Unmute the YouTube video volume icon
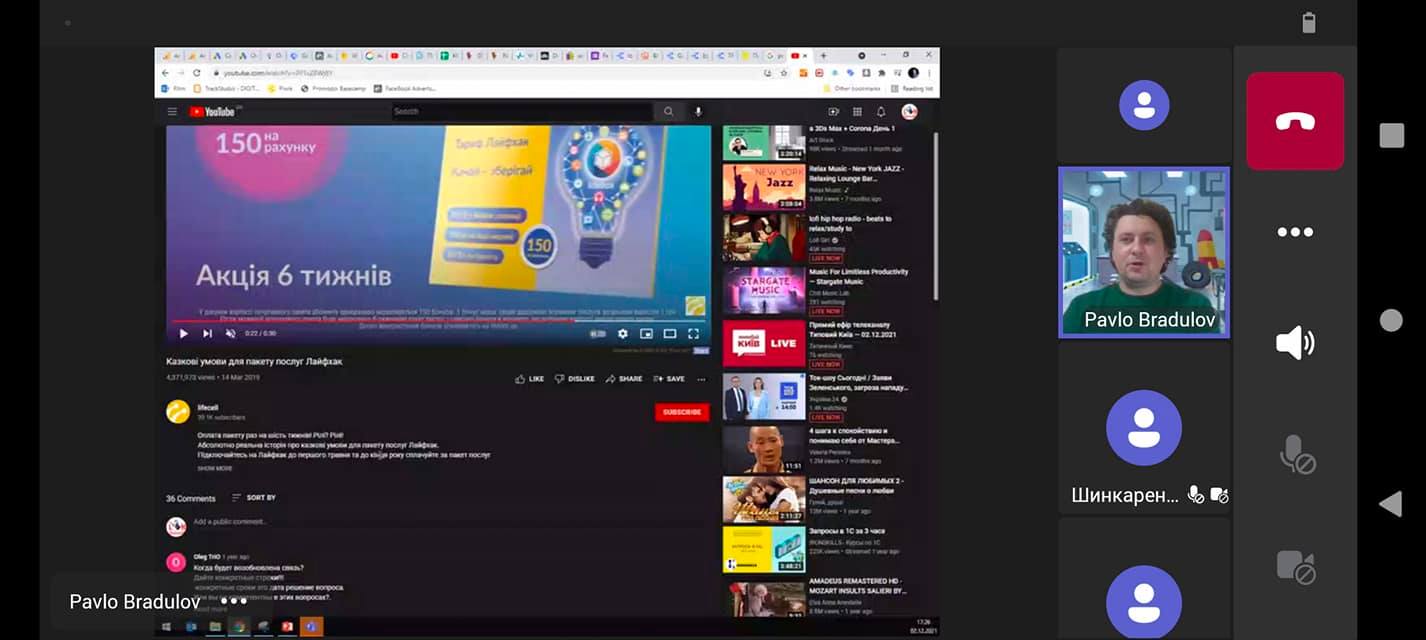Viewport: 1426px width, 640px height. [230, 334]
